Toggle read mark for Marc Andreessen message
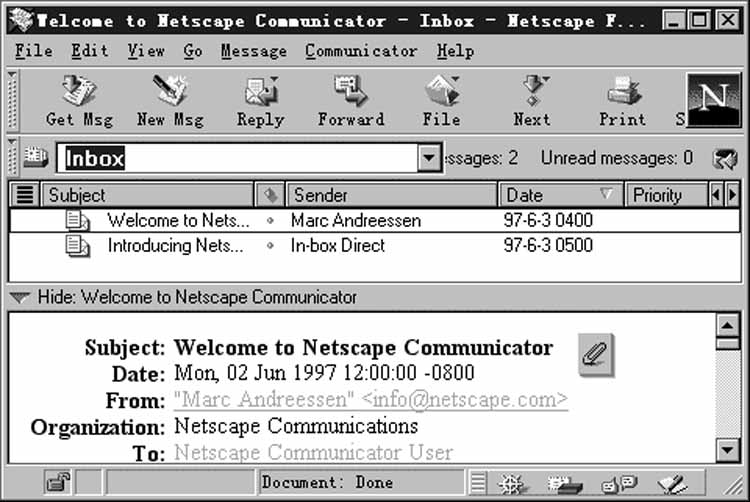Image resolution: width=750 pixels, height=502 pixels. coord(270,221)
